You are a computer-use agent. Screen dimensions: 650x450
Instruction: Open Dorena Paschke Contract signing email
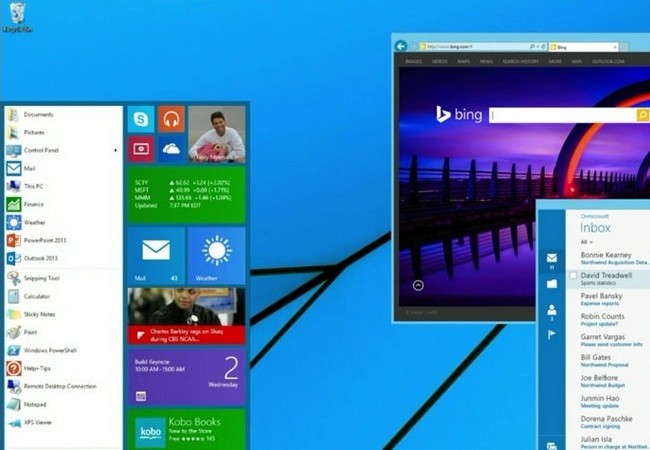click(x=608, y=422)
